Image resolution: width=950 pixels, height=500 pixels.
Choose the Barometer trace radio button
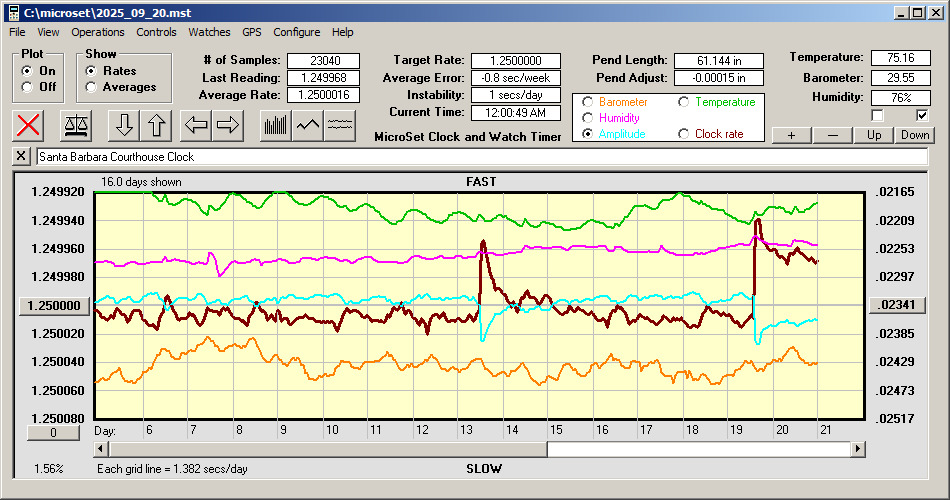(x=588, y=102)
